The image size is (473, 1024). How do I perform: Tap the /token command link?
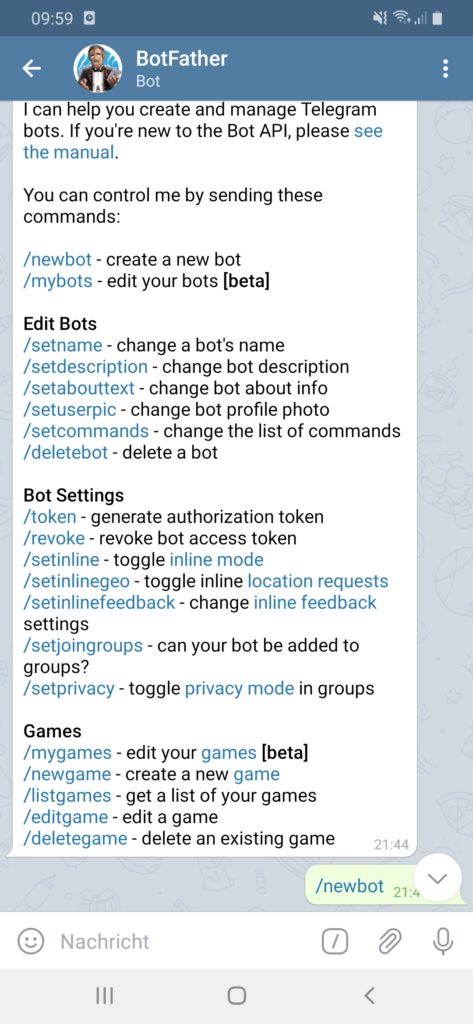(50, 517)
